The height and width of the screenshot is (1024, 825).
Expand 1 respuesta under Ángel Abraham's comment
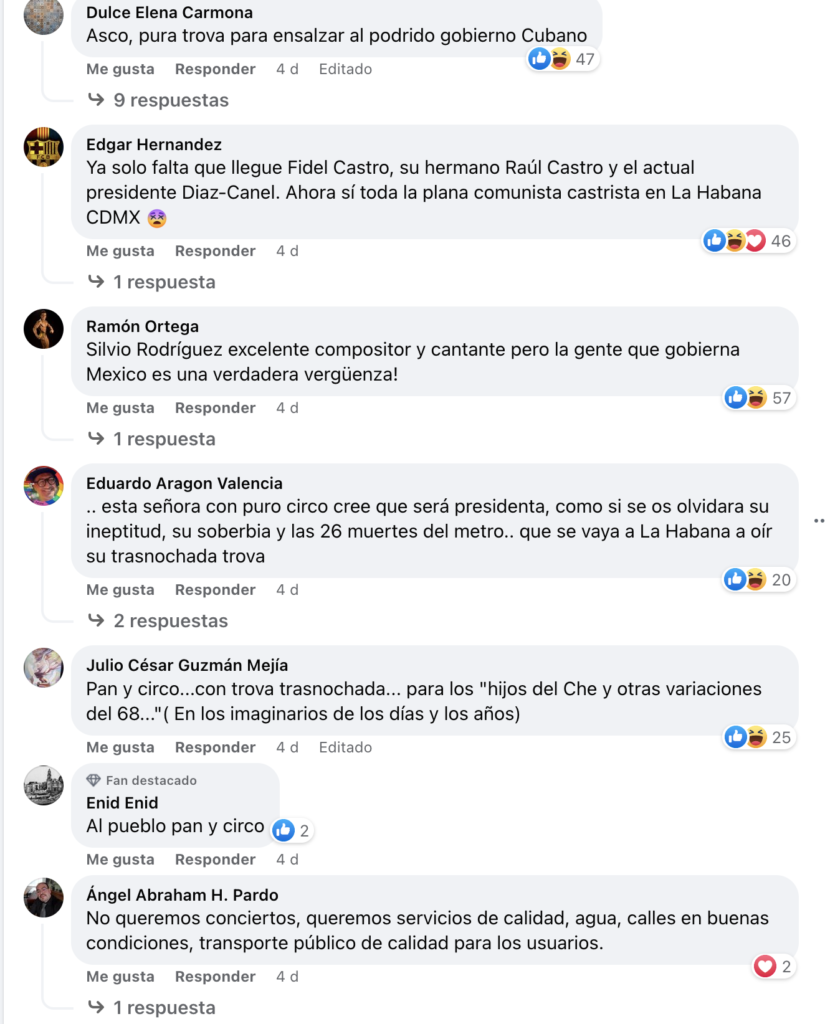pyautogui.click(x=152, y=1008)
